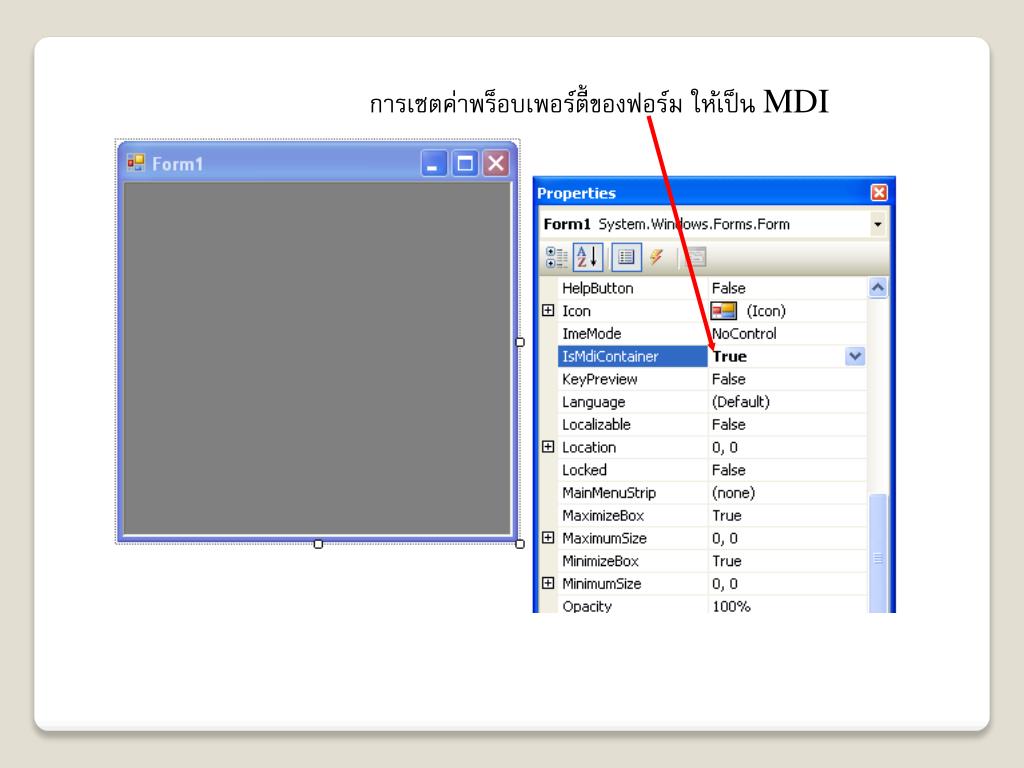Image resolution: width=1024 pixels, height=768 pixels.
Task: Open the Property Pages icon
Action: click(x=696, y=257)
